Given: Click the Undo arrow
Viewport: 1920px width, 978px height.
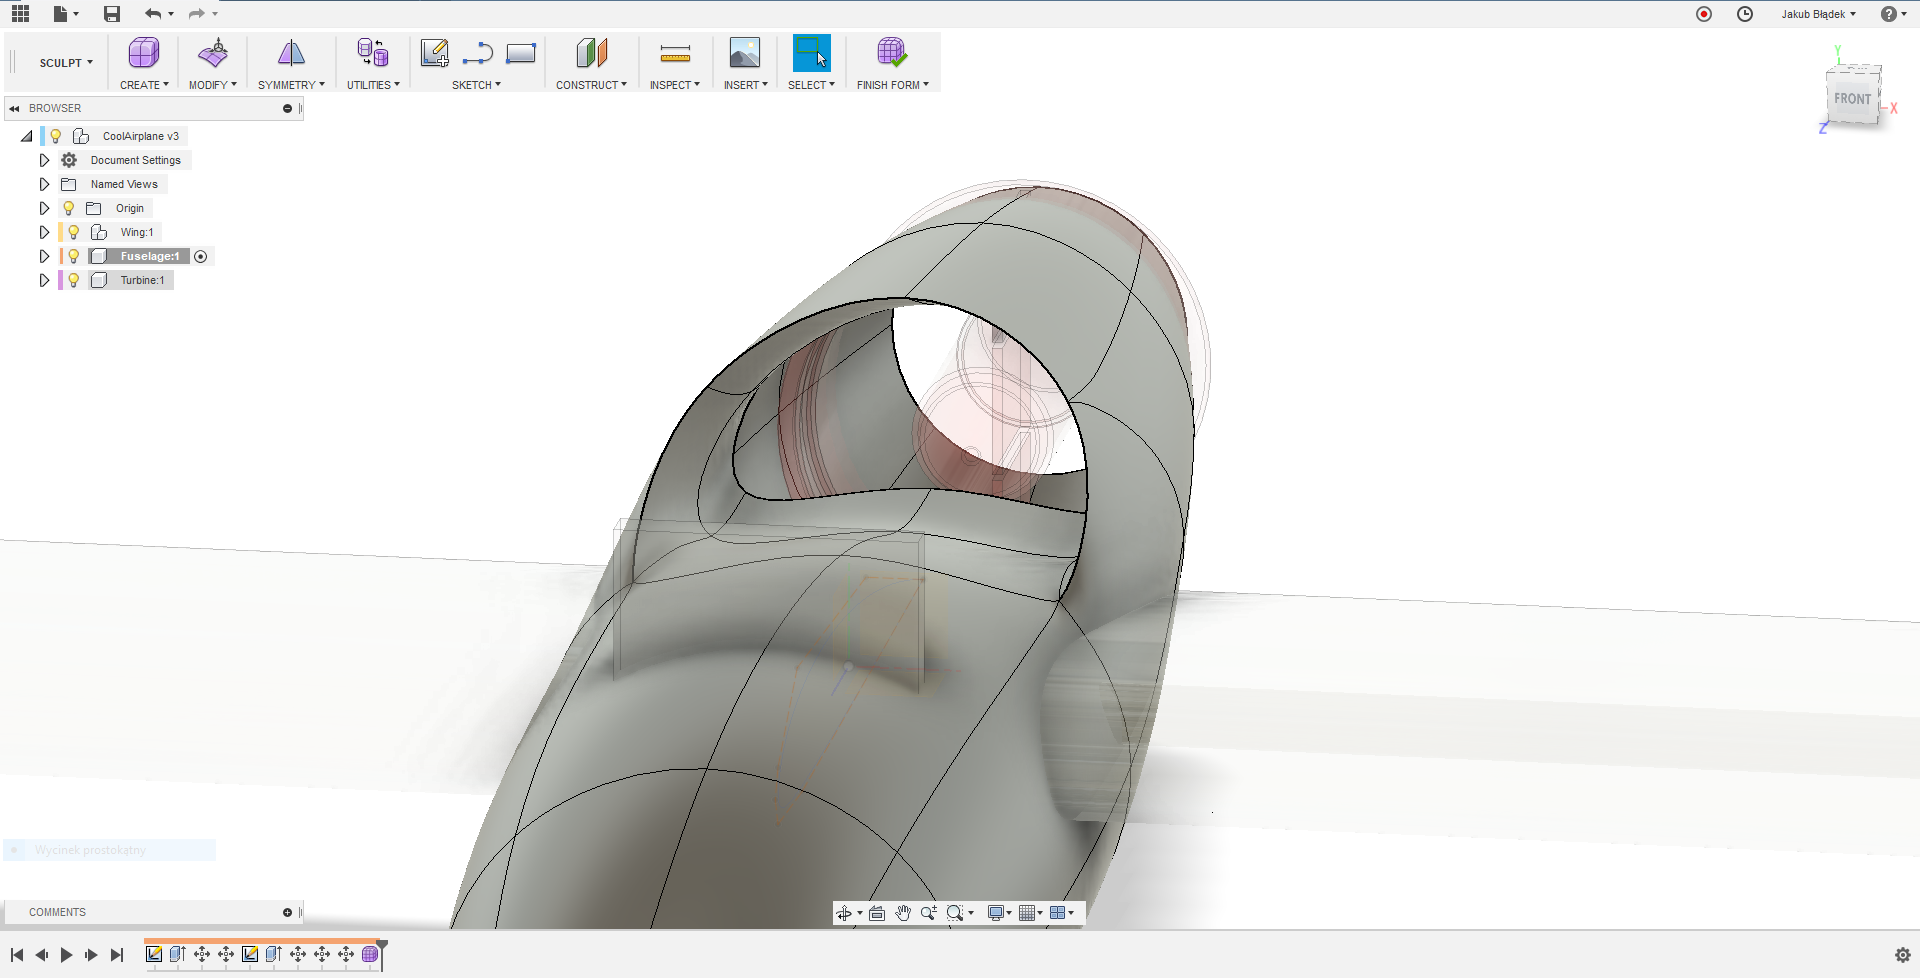Looking at the screenshot, I should tap(153, 14).
